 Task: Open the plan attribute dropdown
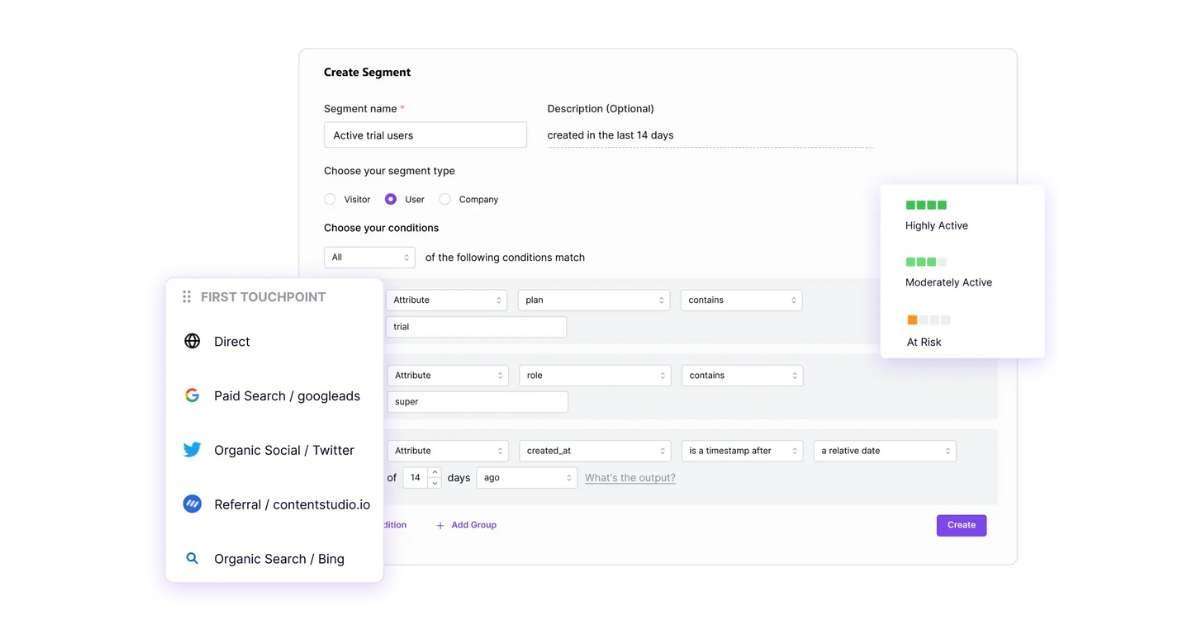[x=594, y=300]
